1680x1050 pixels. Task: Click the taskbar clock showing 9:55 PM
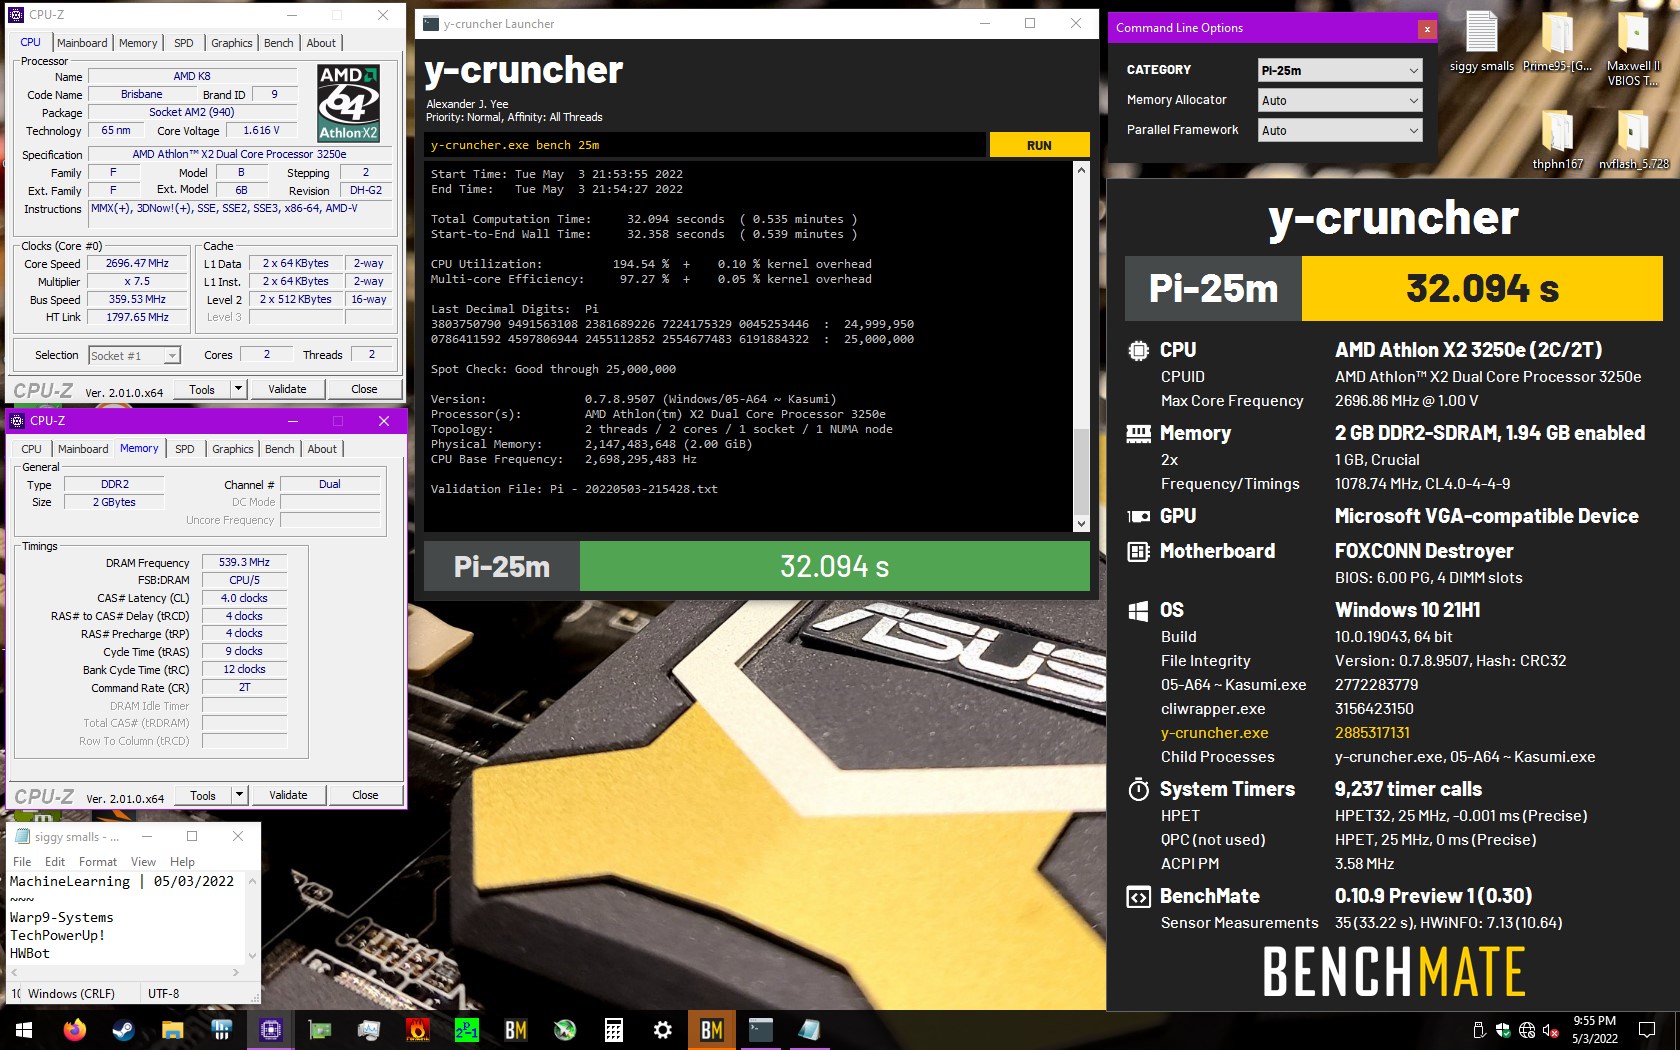point(1594,1030)
